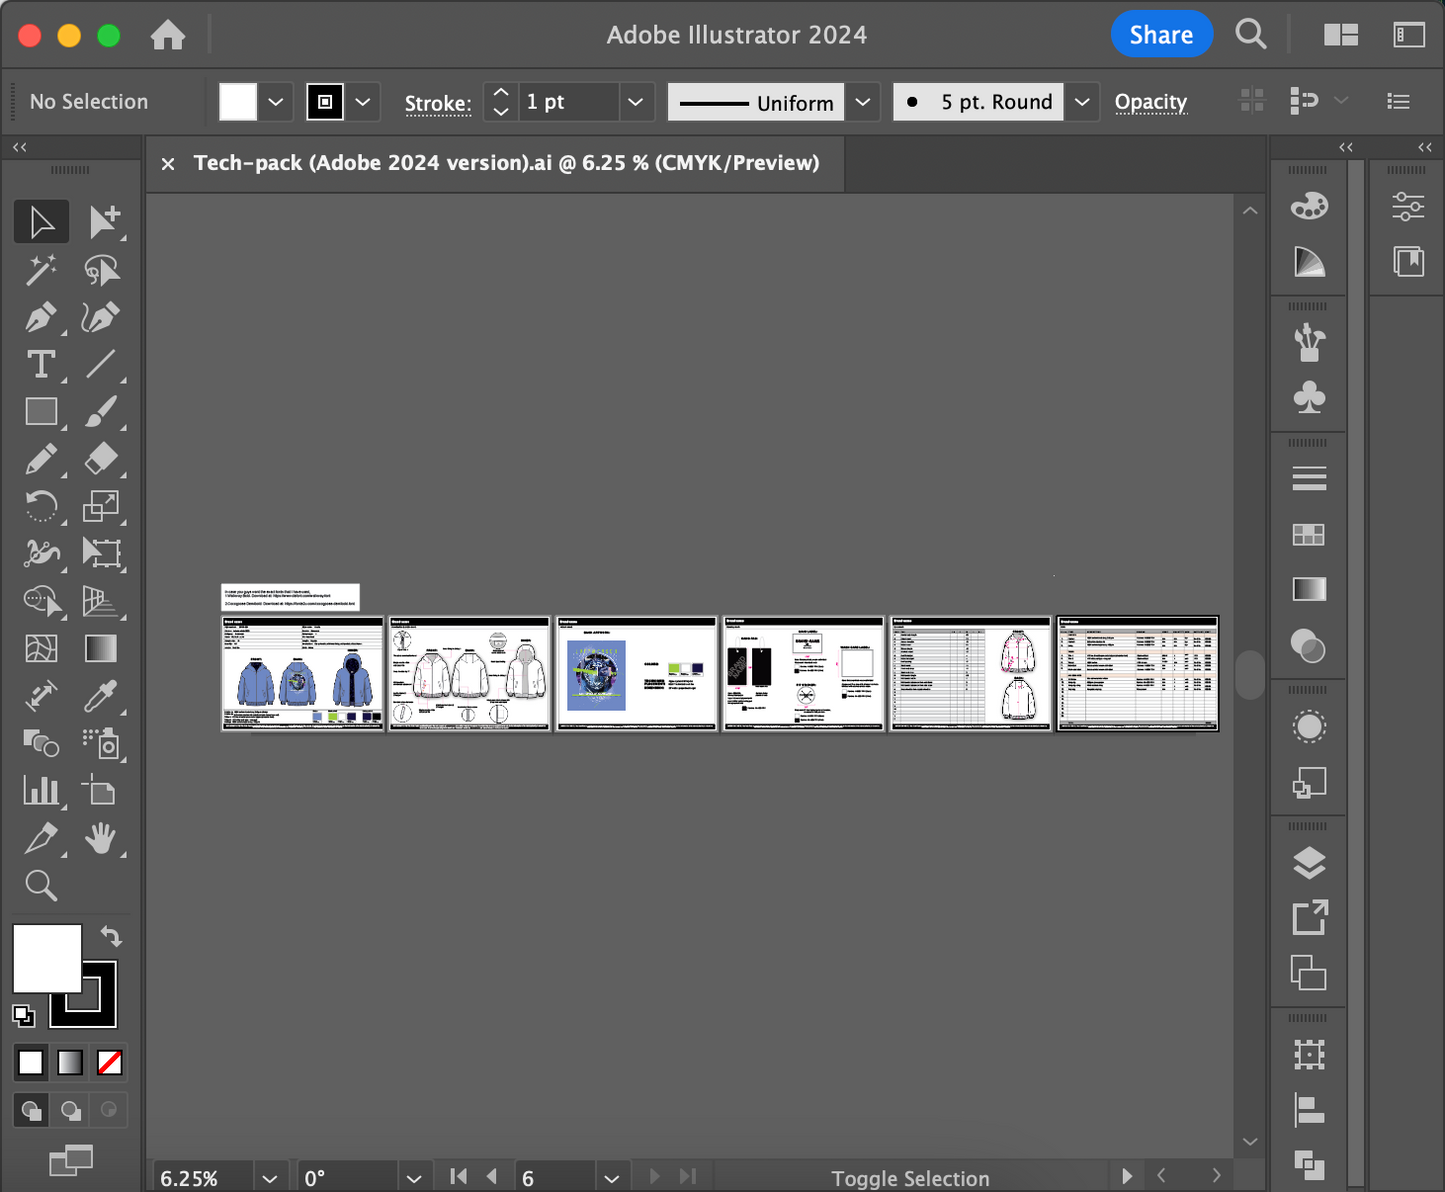Select the Zoom tool
Viewport: 1445px width, 1192px height.
41,885
